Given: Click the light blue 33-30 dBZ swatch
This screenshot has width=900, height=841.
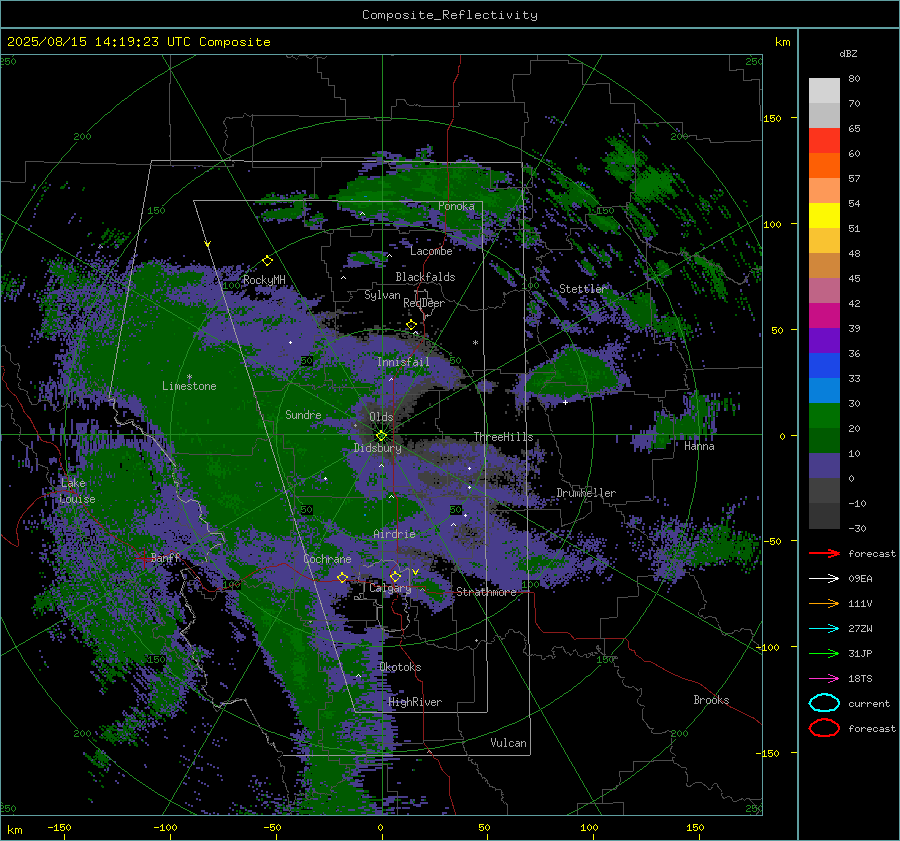Looking at the screenshot, I should point(824,391).
